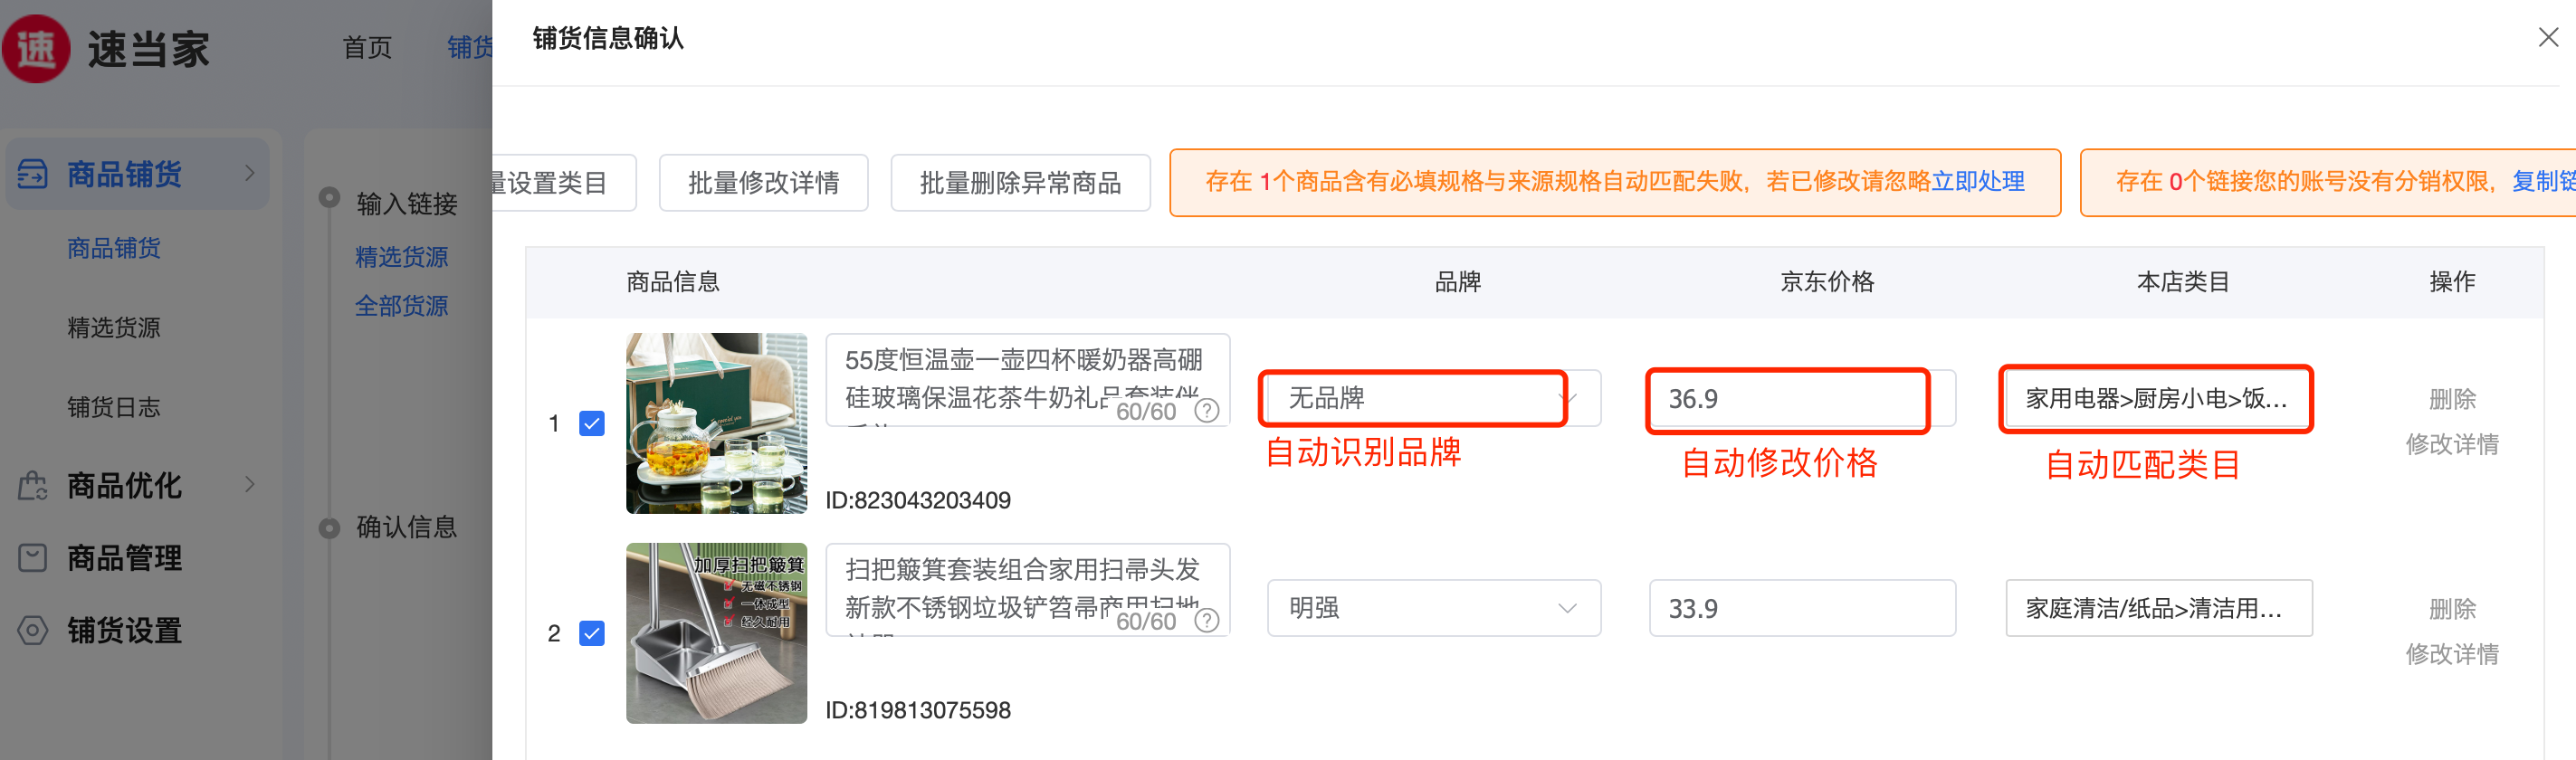Open 铺货日志 in the sidebar

pyautogui.click(x=113, y=407)
